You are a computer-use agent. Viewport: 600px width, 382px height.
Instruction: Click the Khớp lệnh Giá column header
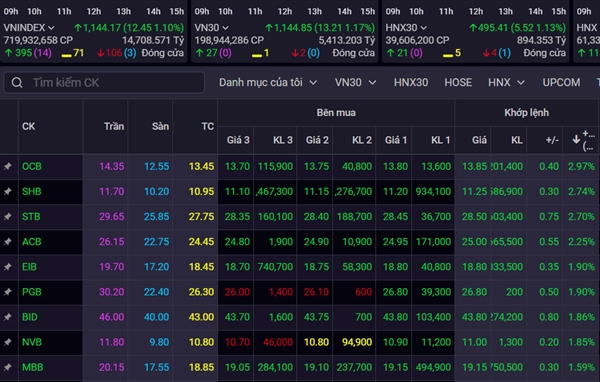click(479, 140)
